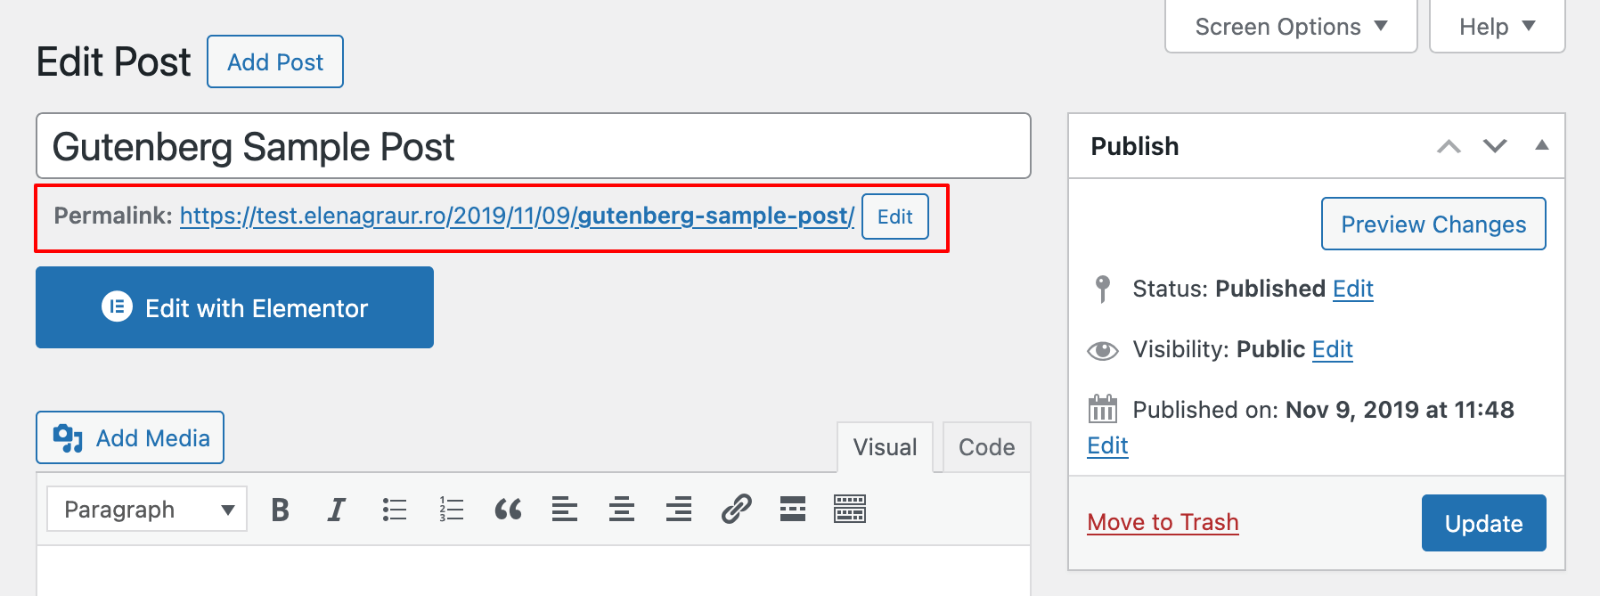Expand the Screen Options panel
1600x596 pixels.
[x=1290, y=27]
